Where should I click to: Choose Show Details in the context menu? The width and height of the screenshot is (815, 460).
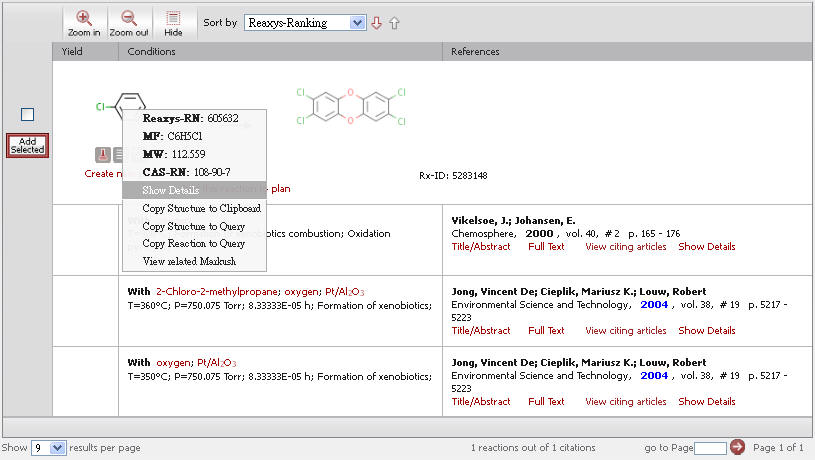coord(194,190)
